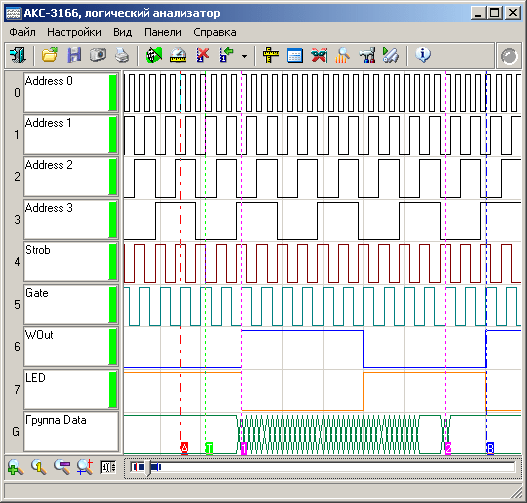This screenshot has height=503, width=527.
Task: Toggle the green indicator of LED channel
Action: point(113,389)
